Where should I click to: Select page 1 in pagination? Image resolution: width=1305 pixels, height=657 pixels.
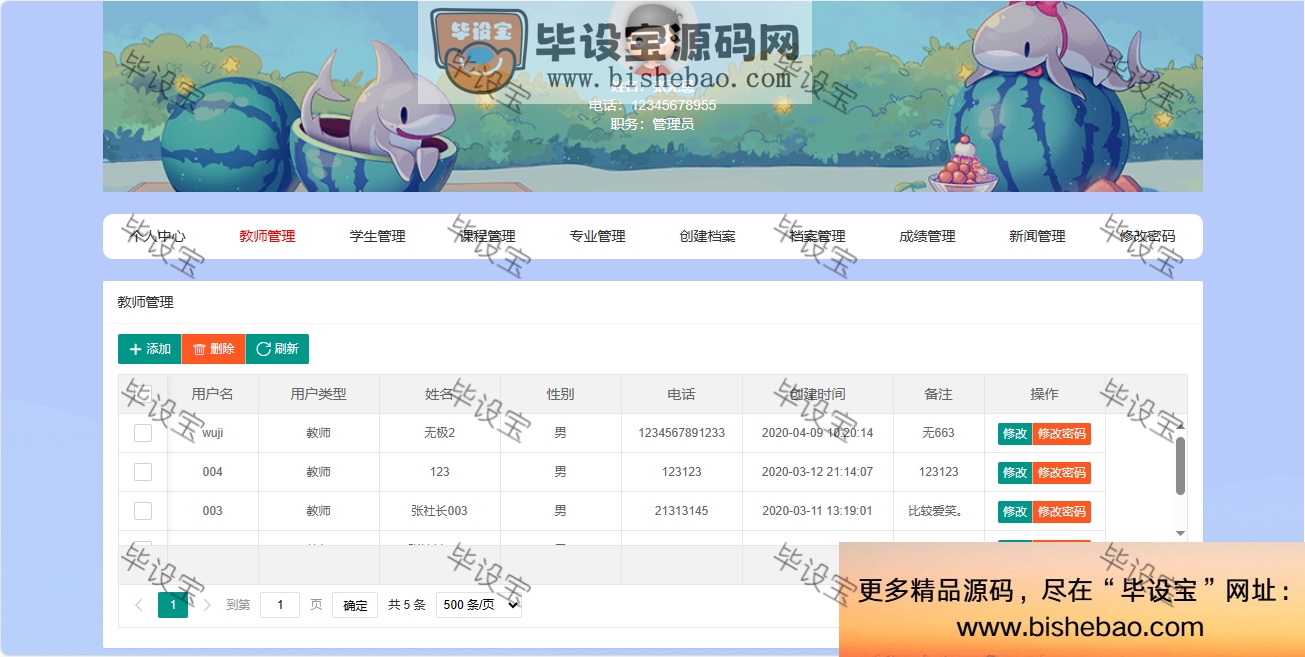click(x=173, y=605)
